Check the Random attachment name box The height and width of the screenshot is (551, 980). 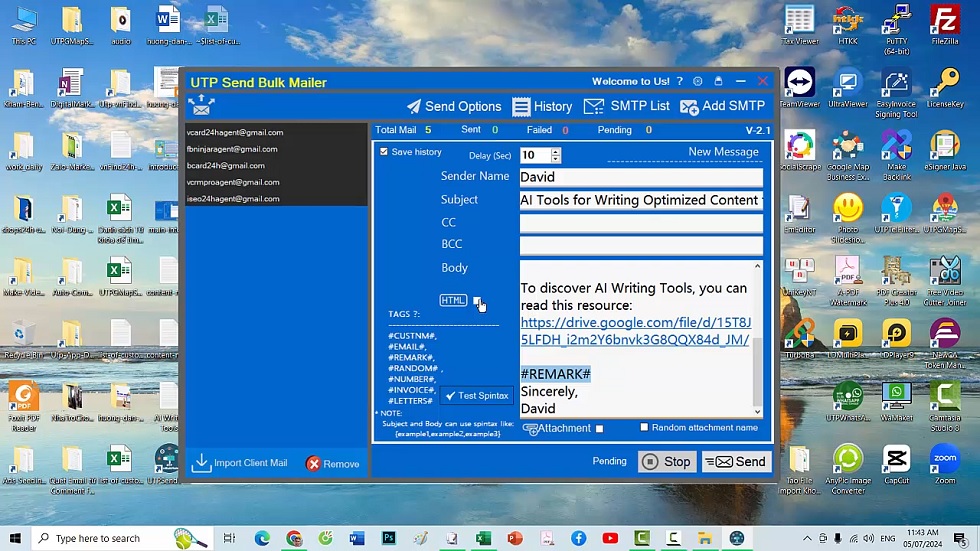644,428
